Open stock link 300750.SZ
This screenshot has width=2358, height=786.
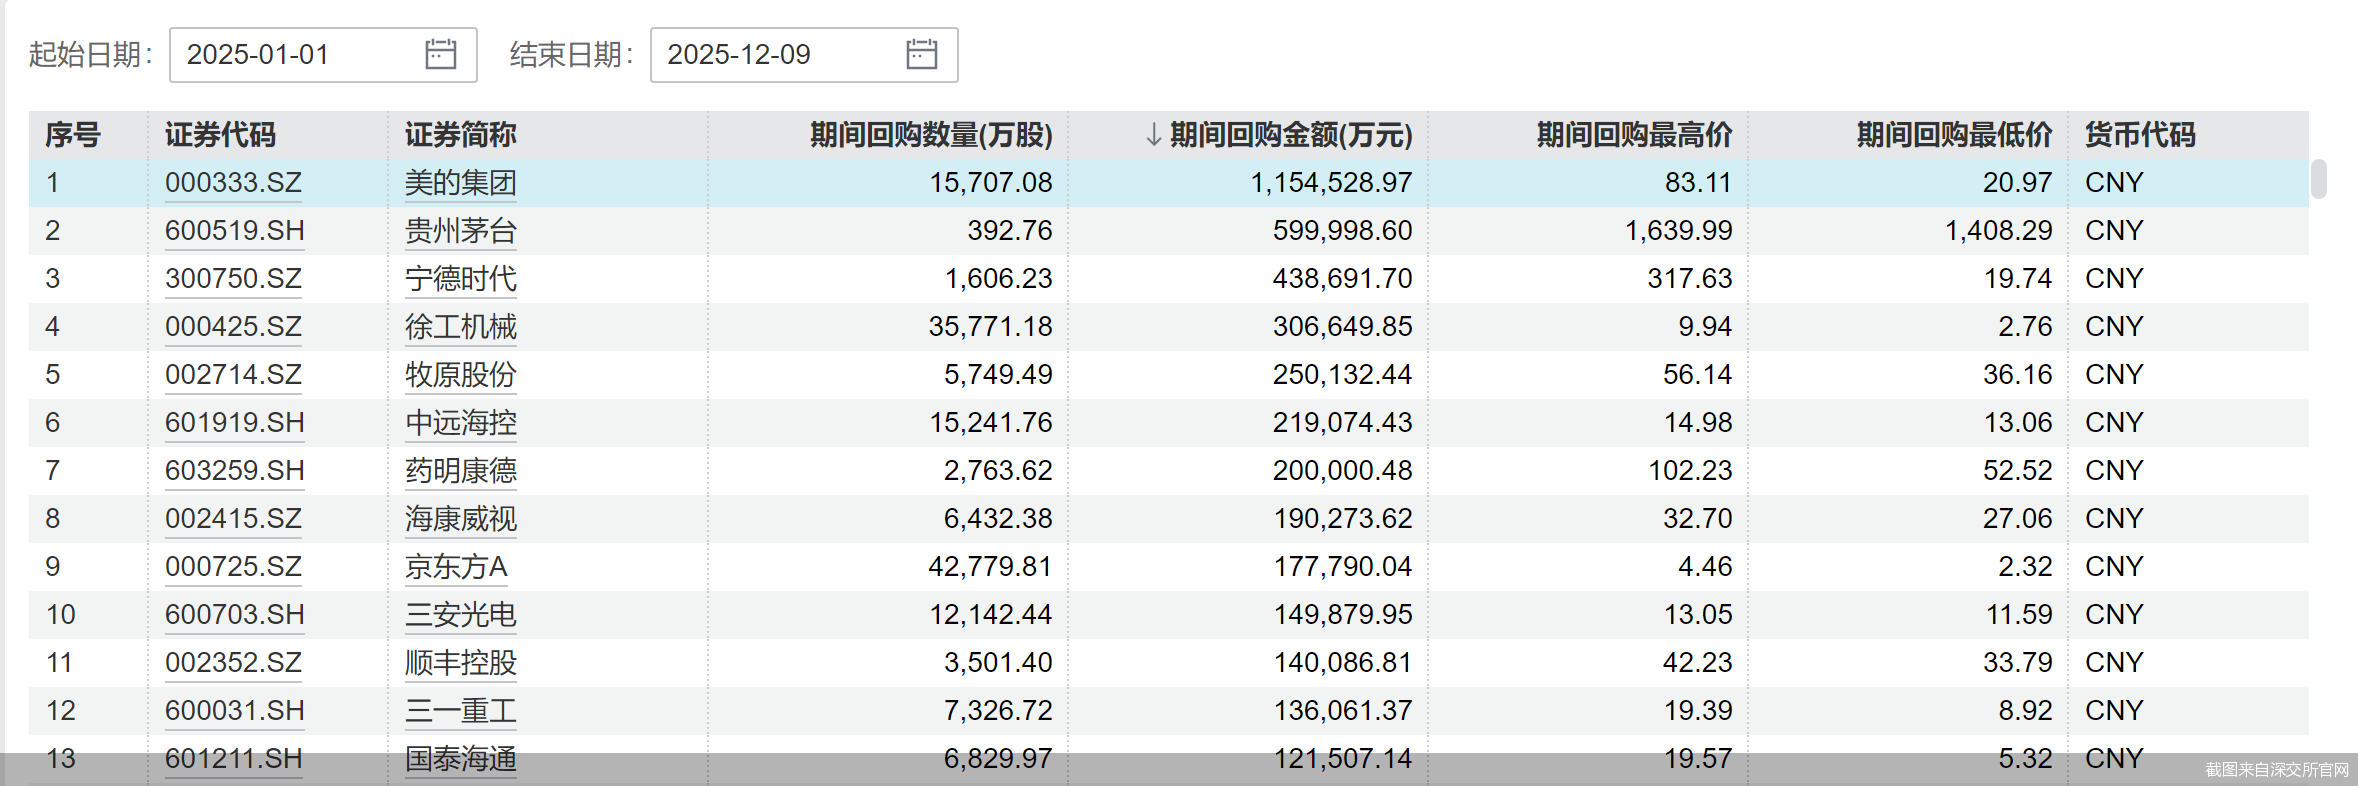point(233,279)
